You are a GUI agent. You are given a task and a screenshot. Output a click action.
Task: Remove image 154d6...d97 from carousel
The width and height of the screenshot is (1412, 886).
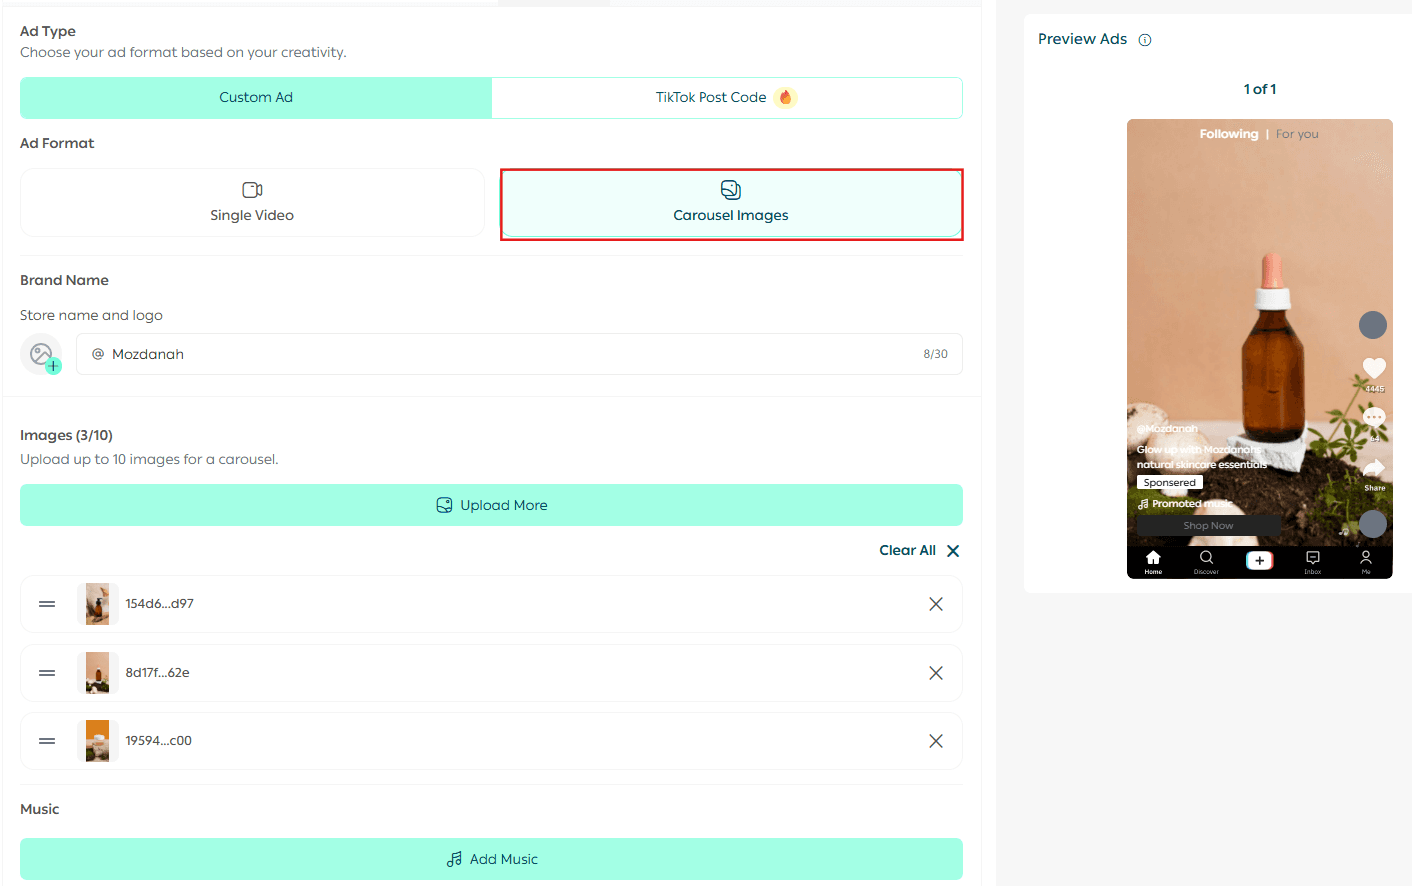click(936, 604)
